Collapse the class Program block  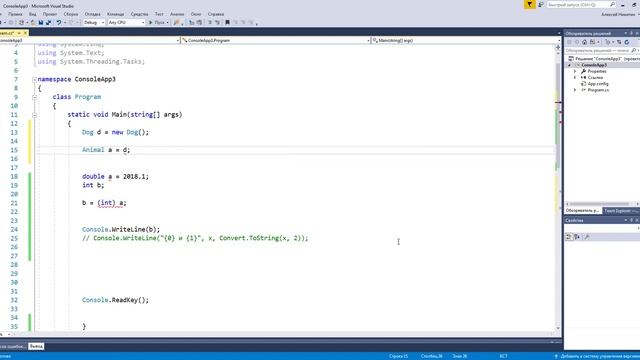click(x=35, y=97)
